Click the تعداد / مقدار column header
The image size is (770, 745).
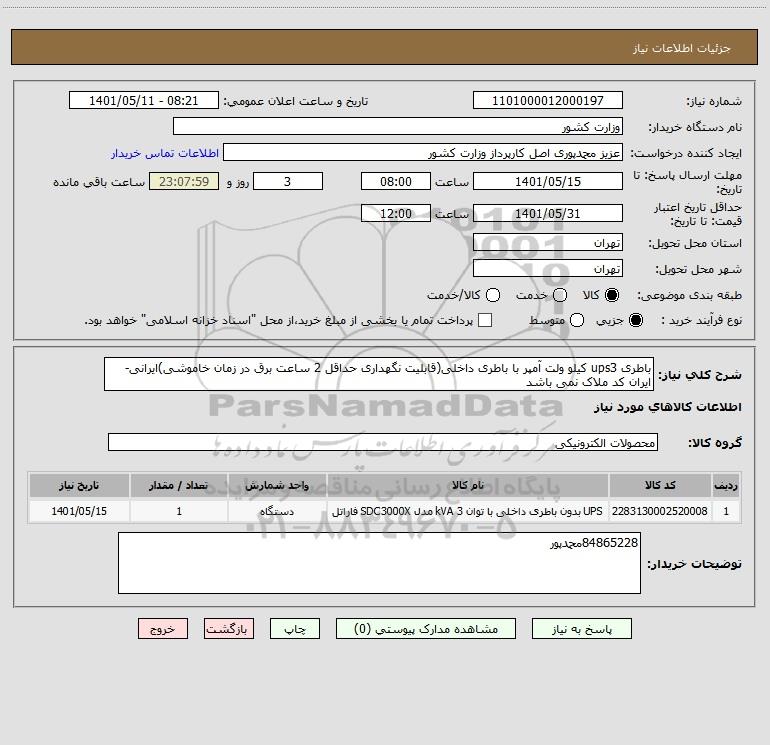179,485
